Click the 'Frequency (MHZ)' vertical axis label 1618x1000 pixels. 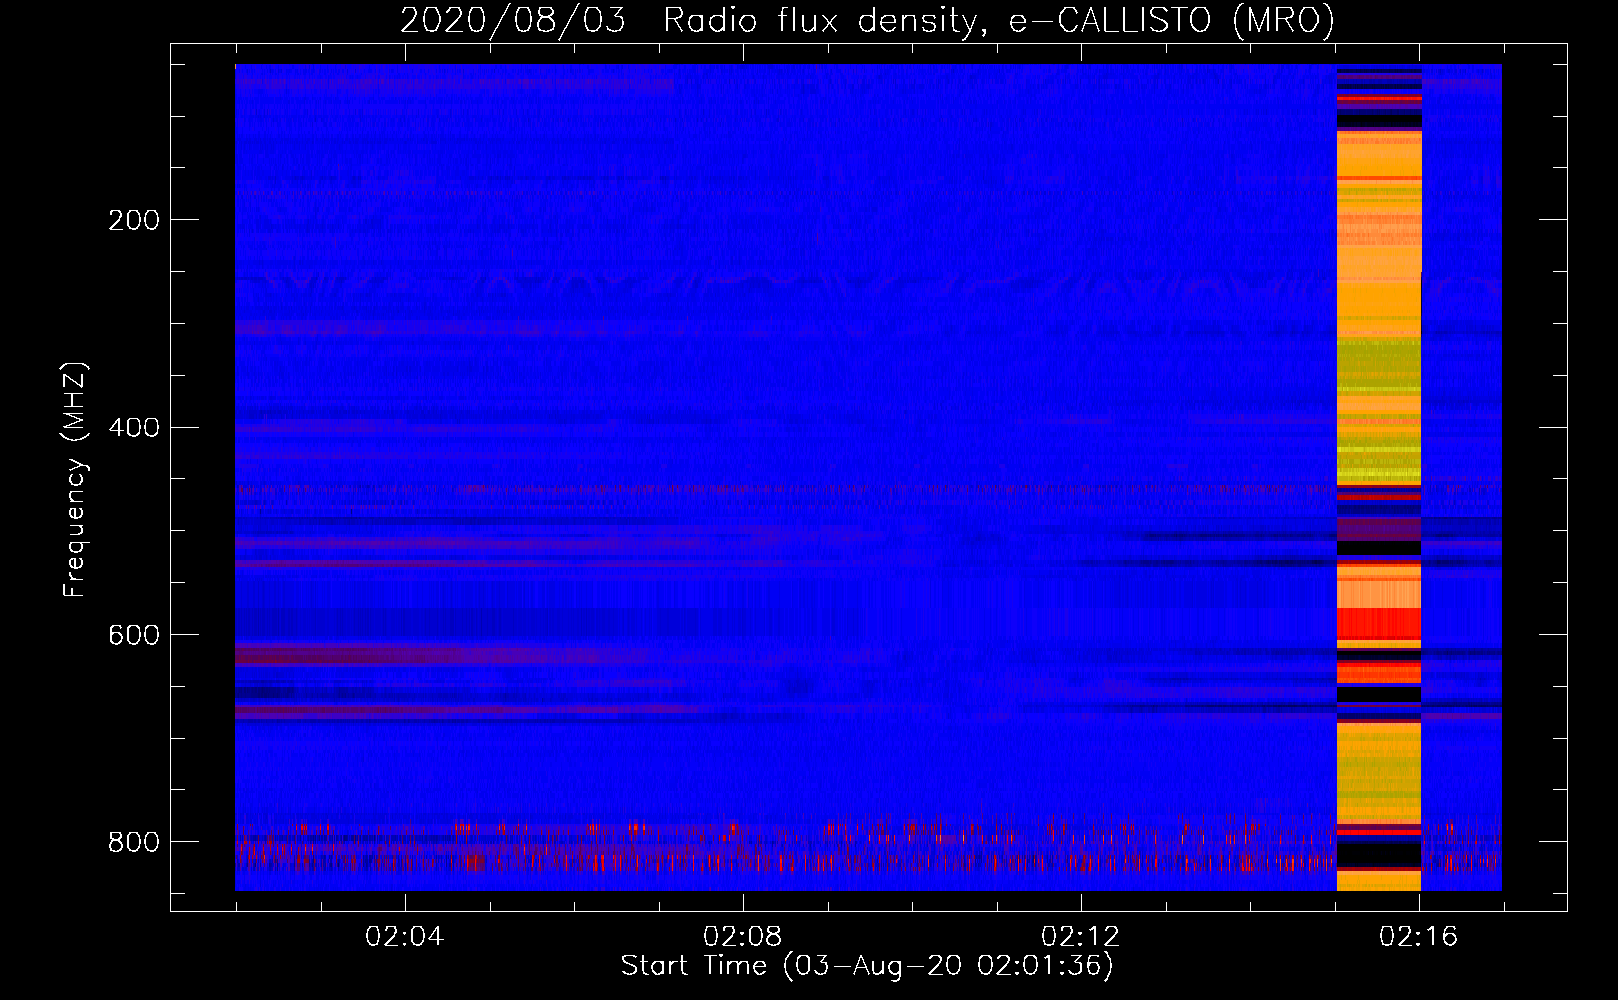tap(75, 480)
